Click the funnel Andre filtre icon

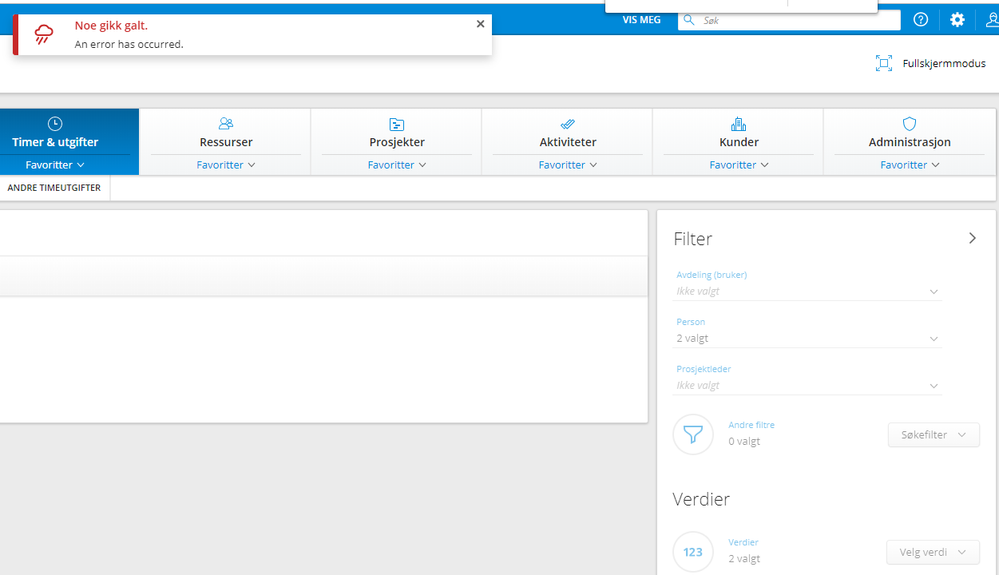(693, 434)
